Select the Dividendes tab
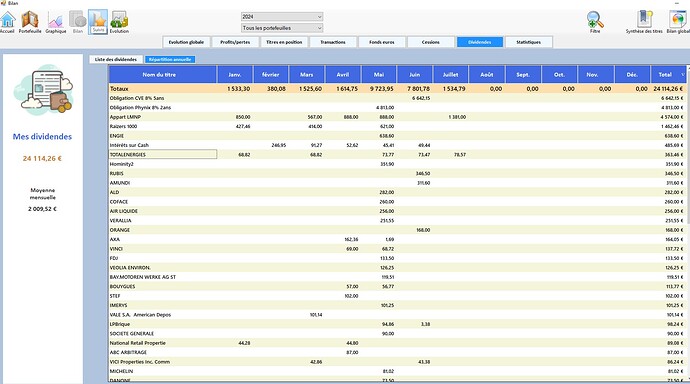Image resolution: width=690 pixels, height=384 pixels. [x=480, y=42]
